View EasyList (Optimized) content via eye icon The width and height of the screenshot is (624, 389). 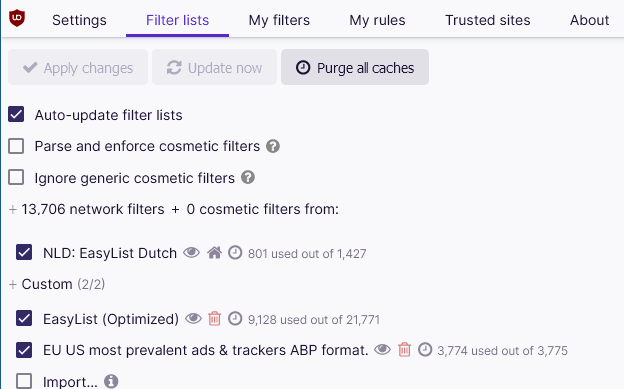pos(193,319)
